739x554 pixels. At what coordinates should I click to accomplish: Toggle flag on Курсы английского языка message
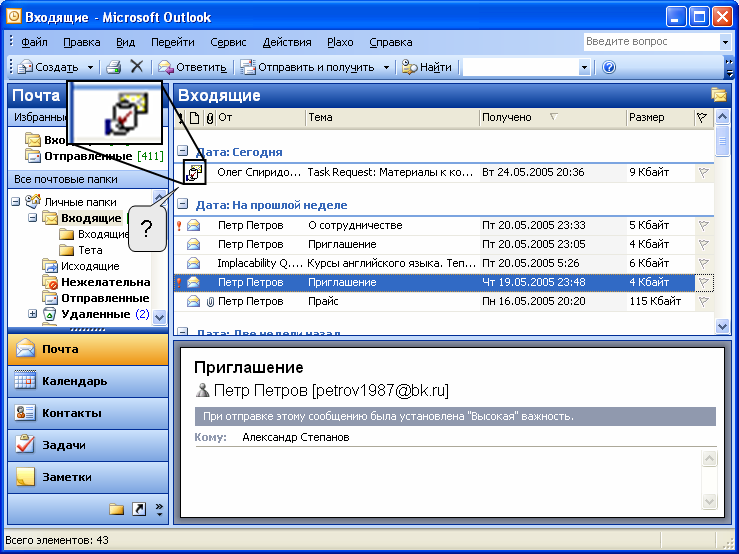(x=704, y=263)
